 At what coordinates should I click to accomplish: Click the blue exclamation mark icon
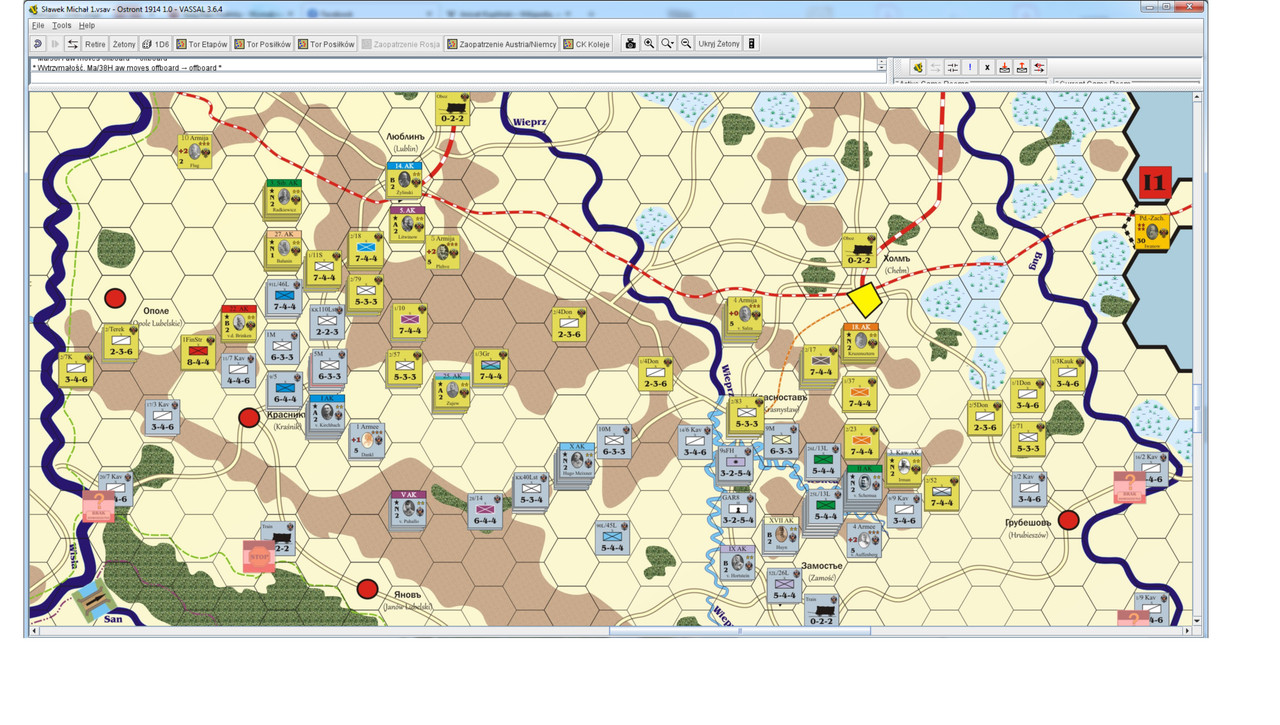[970, 67]
